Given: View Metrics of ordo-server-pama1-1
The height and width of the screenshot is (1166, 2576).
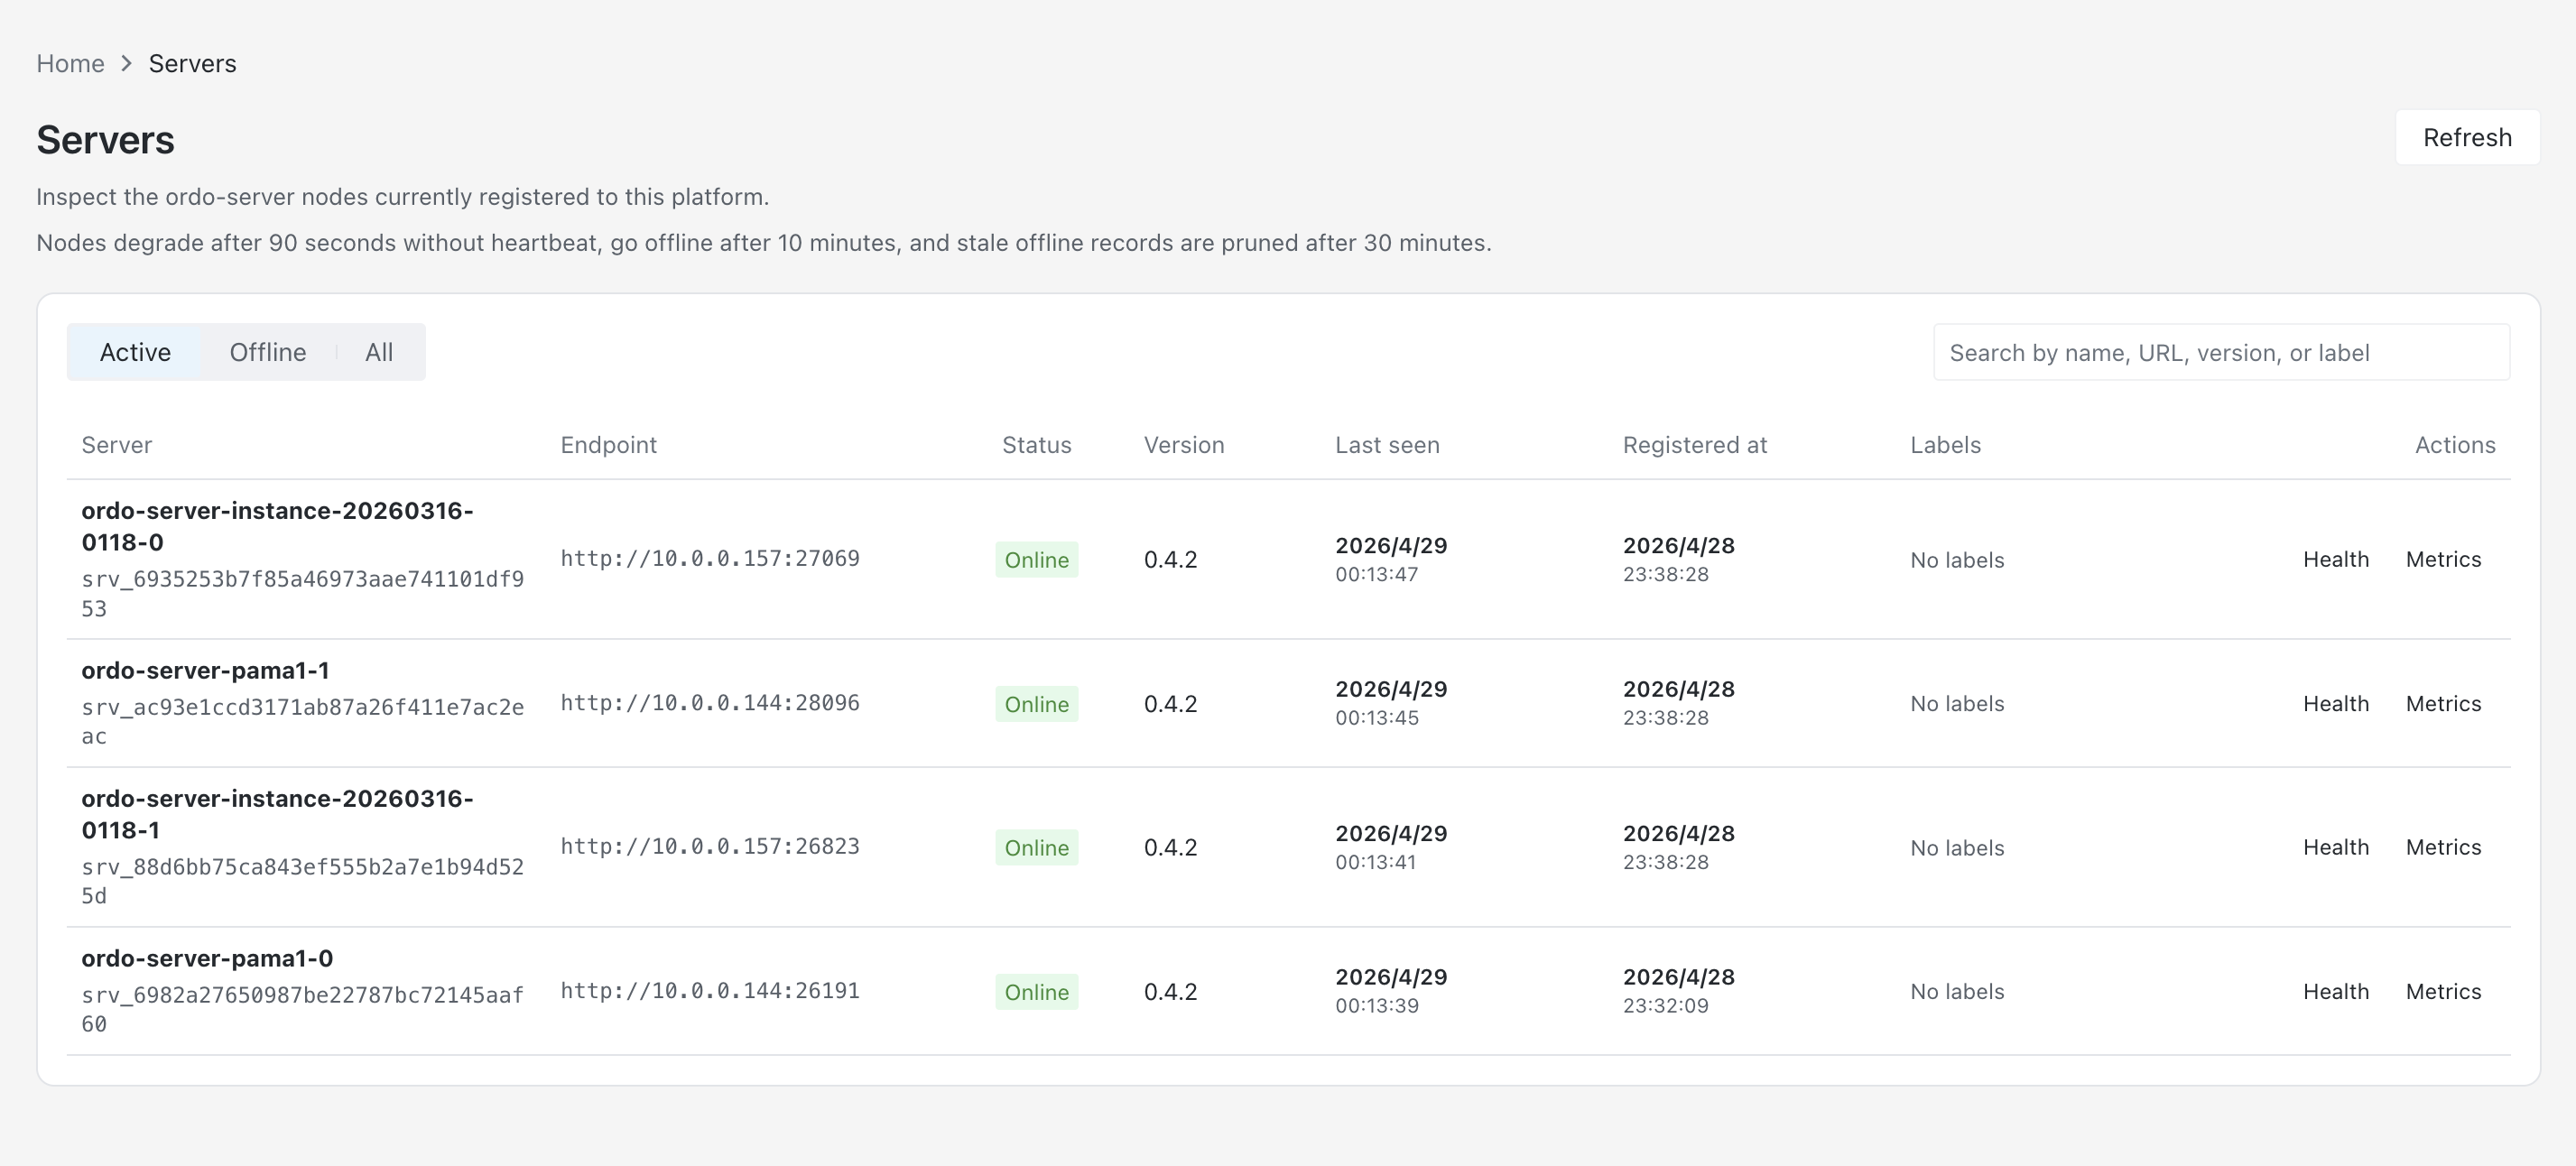Looking at the screenshot, I should click(x=2442, y=703).
